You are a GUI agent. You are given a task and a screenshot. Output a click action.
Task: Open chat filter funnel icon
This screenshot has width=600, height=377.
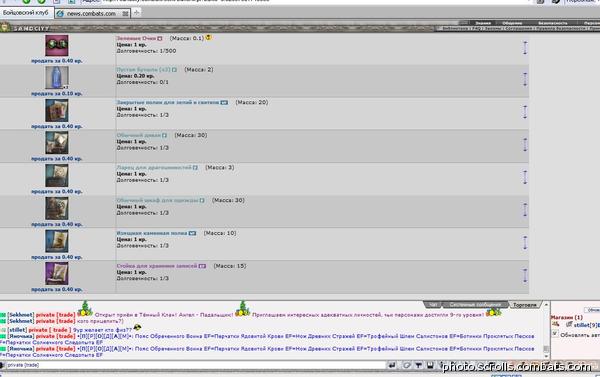[419, 366]
